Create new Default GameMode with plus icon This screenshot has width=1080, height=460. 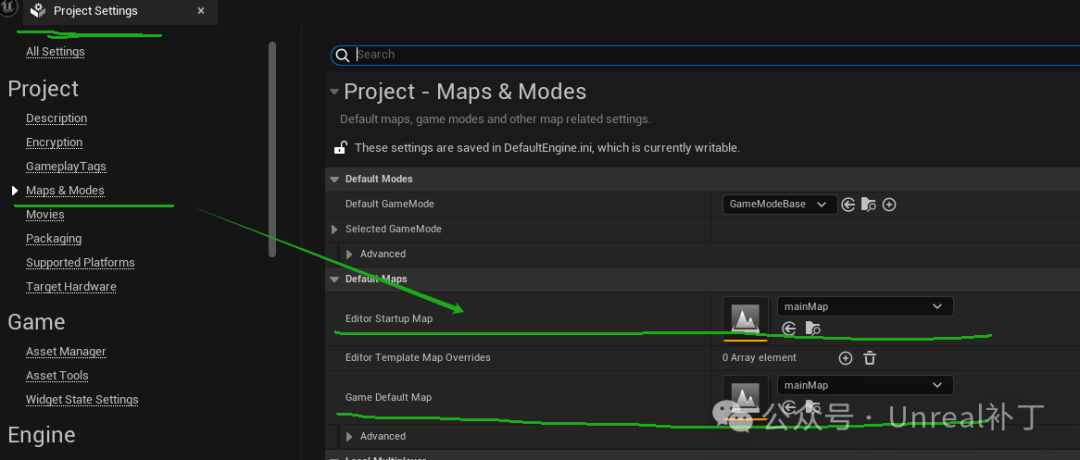(889, 205)
